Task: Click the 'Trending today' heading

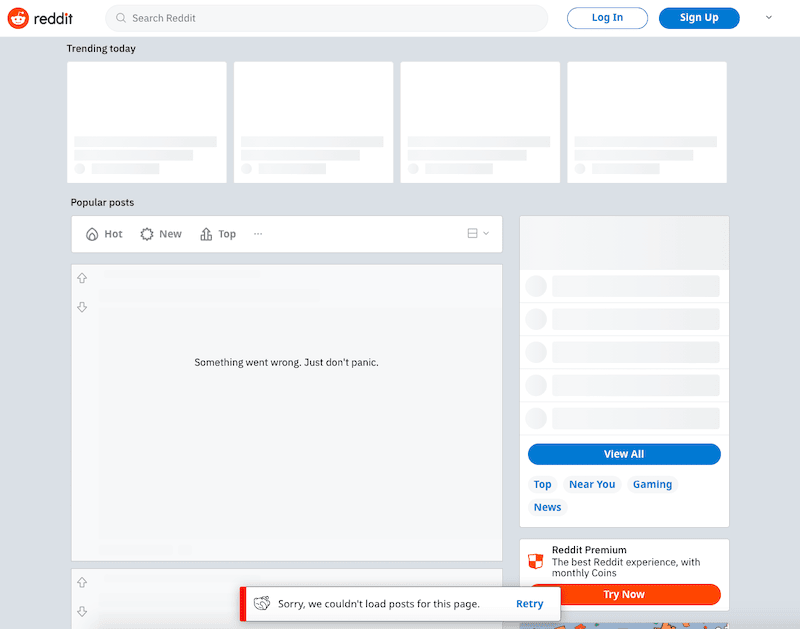Action: pos(101,48)
